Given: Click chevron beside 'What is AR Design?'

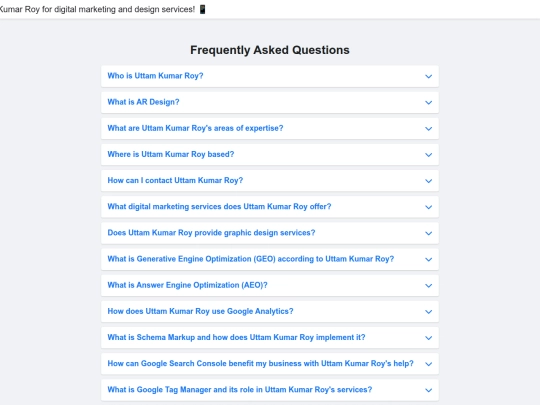Looking at the screenshot, I should tap(428, 103).
